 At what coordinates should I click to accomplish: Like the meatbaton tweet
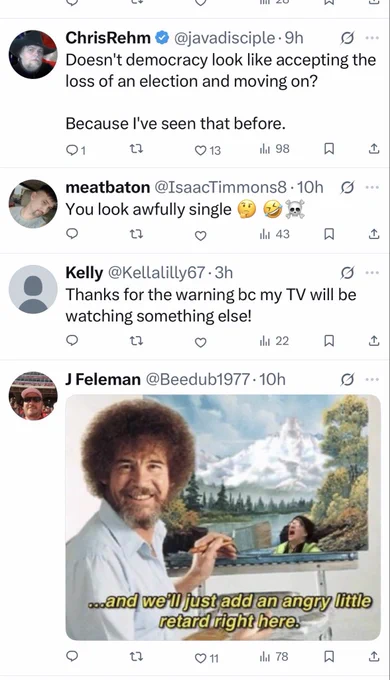click(200, 235)
